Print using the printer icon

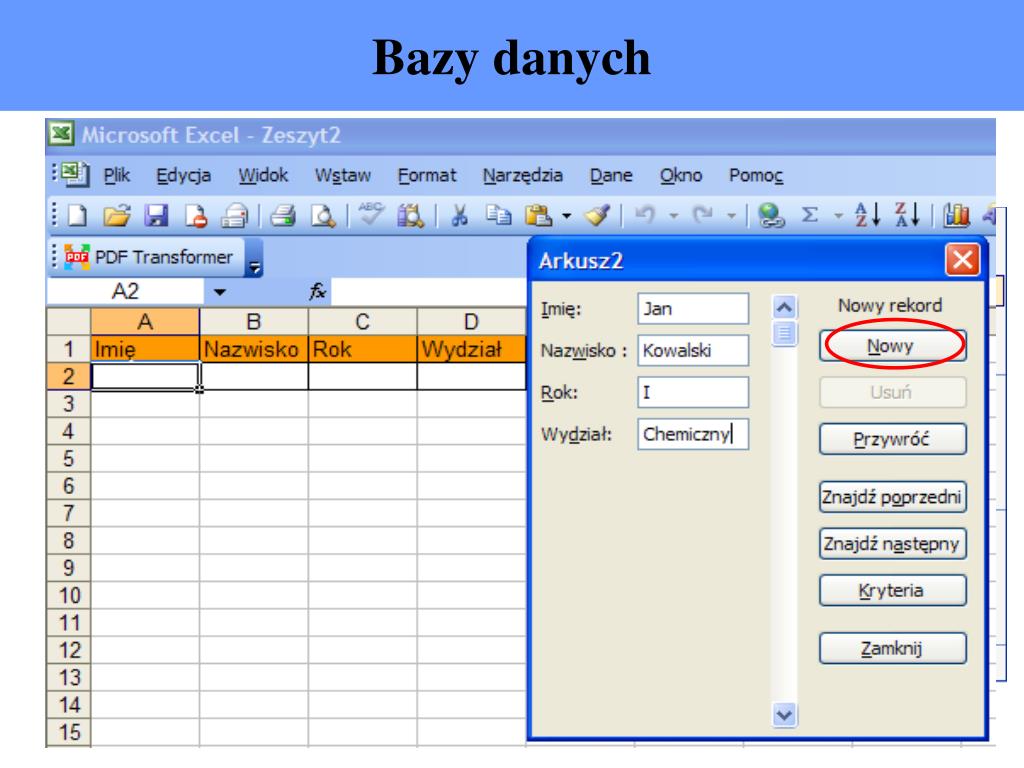tap(283, 215)
